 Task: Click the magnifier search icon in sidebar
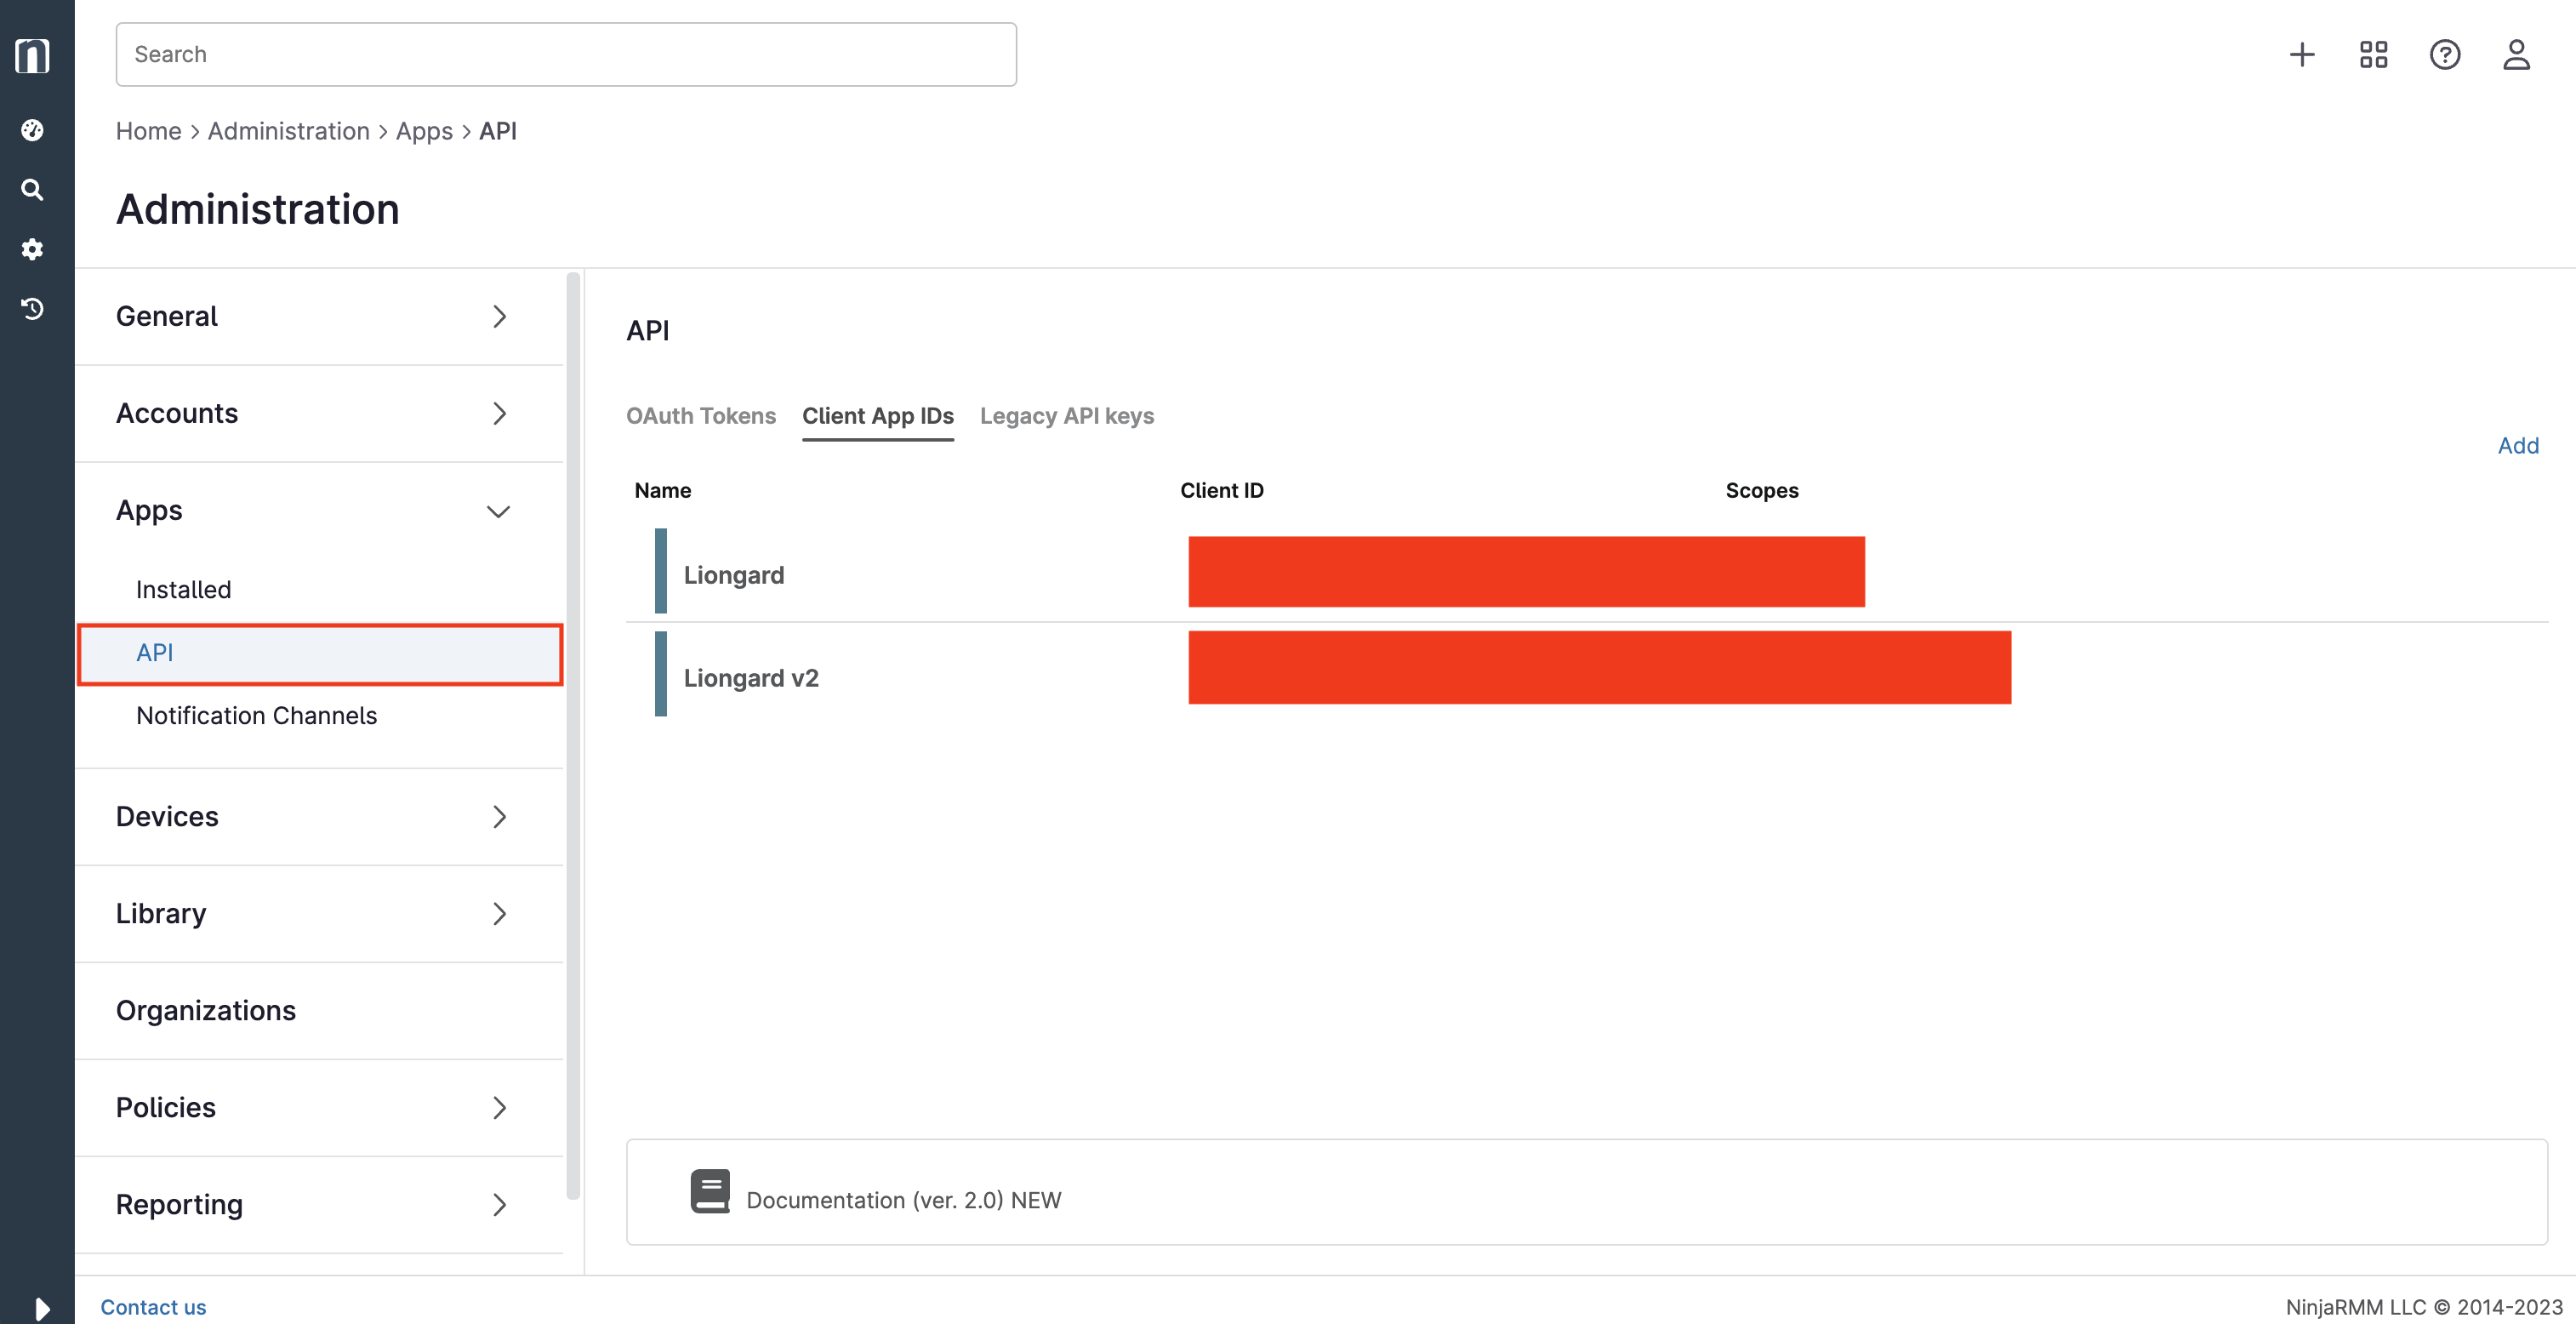(32, 190)
